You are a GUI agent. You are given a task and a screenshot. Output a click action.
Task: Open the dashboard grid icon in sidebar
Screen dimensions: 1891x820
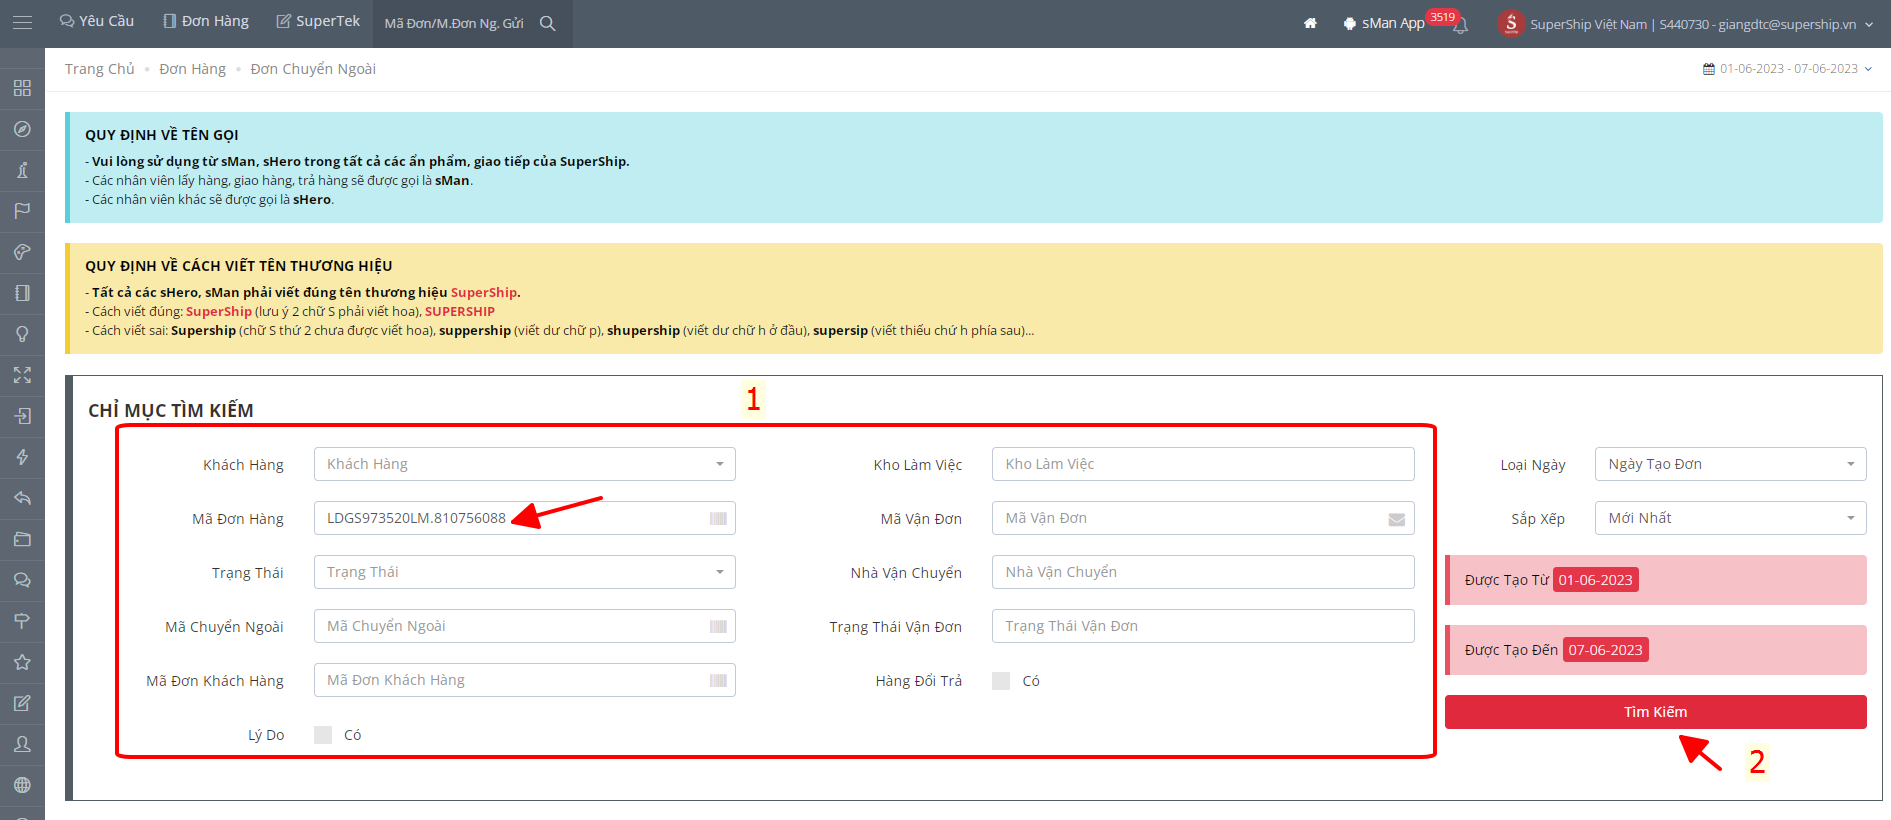click(x=22, y=88)
